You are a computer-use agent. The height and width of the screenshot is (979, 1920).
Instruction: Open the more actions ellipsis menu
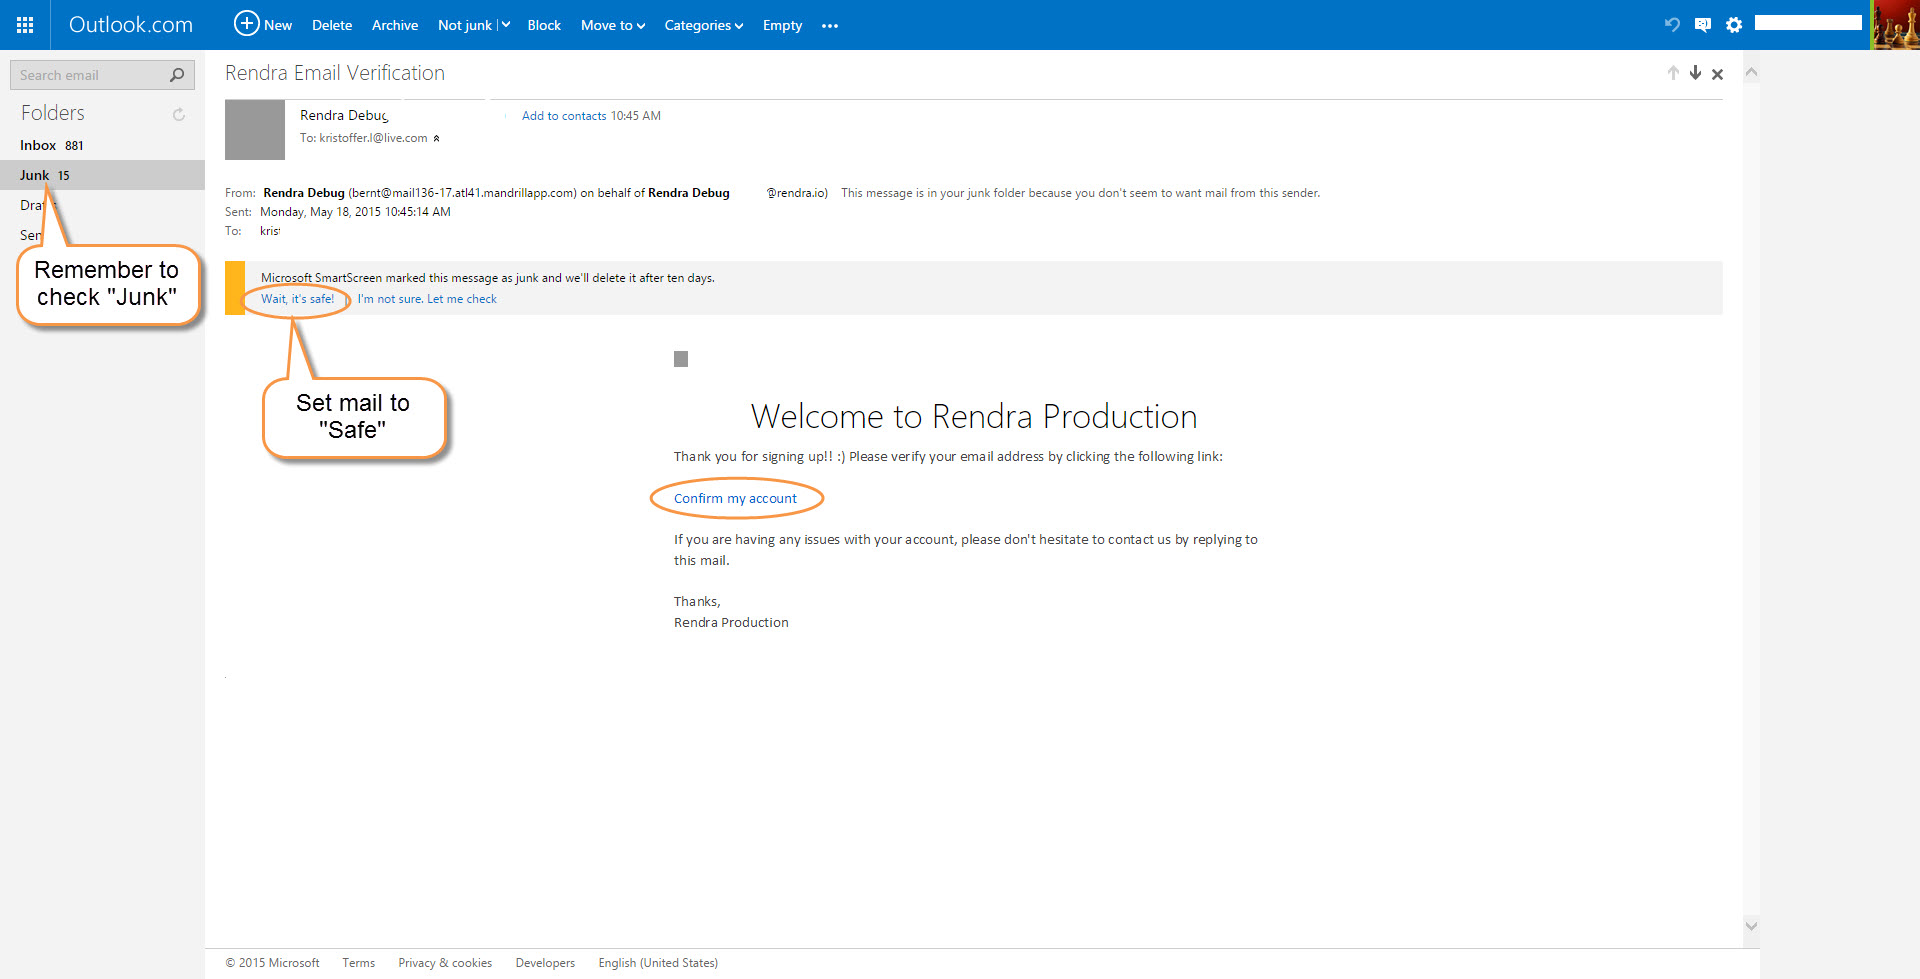pyautogui.click(x=830, y=26)
